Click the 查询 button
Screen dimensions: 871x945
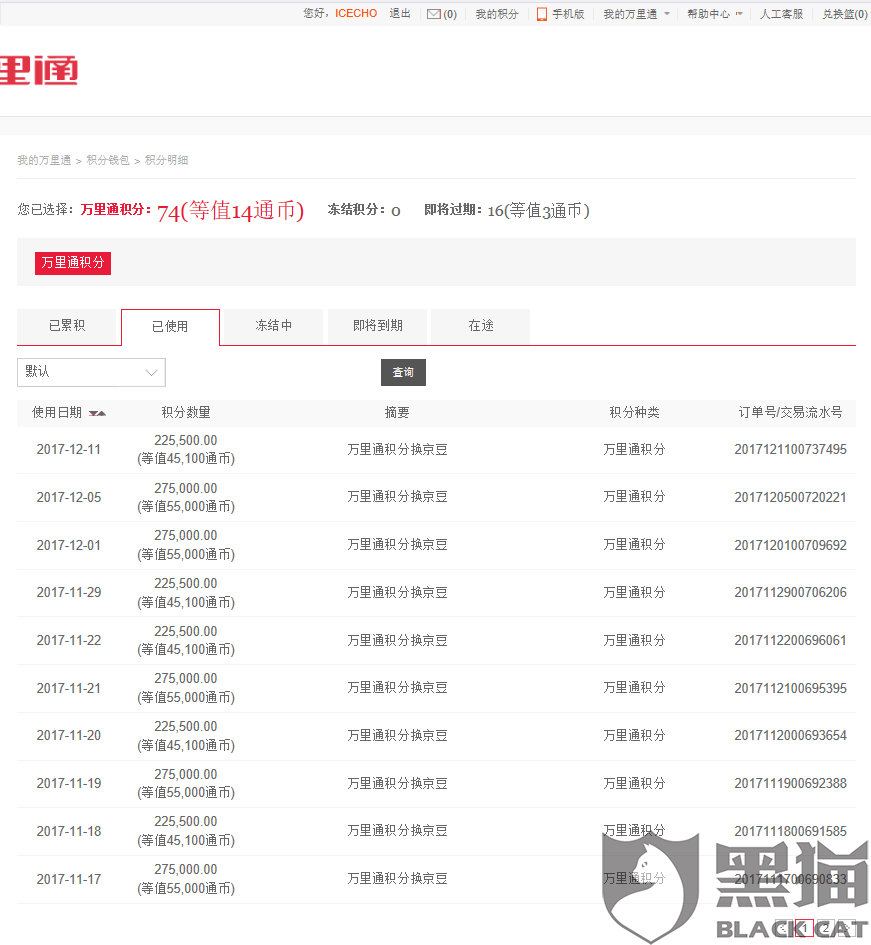(x=403, y=372)
